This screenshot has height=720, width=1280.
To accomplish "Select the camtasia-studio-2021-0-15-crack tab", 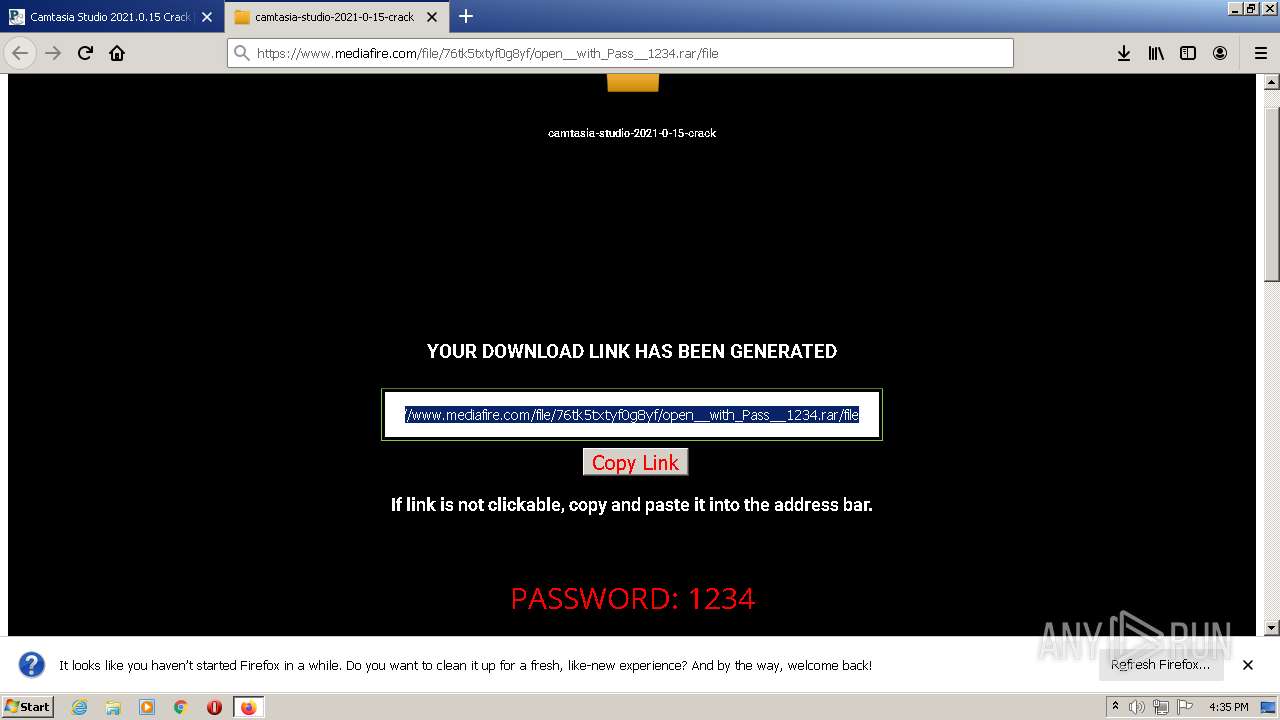I will (x=338, y=17).
